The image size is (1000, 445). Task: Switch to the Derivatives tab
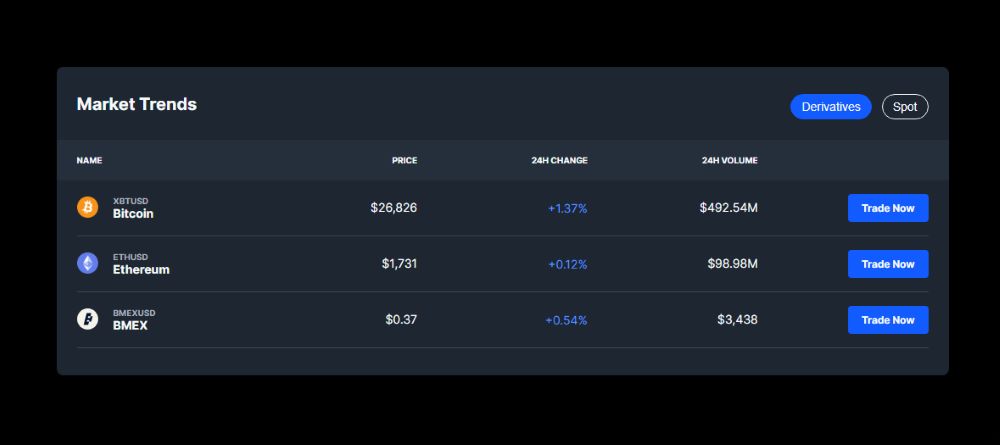tap(831, 107)
